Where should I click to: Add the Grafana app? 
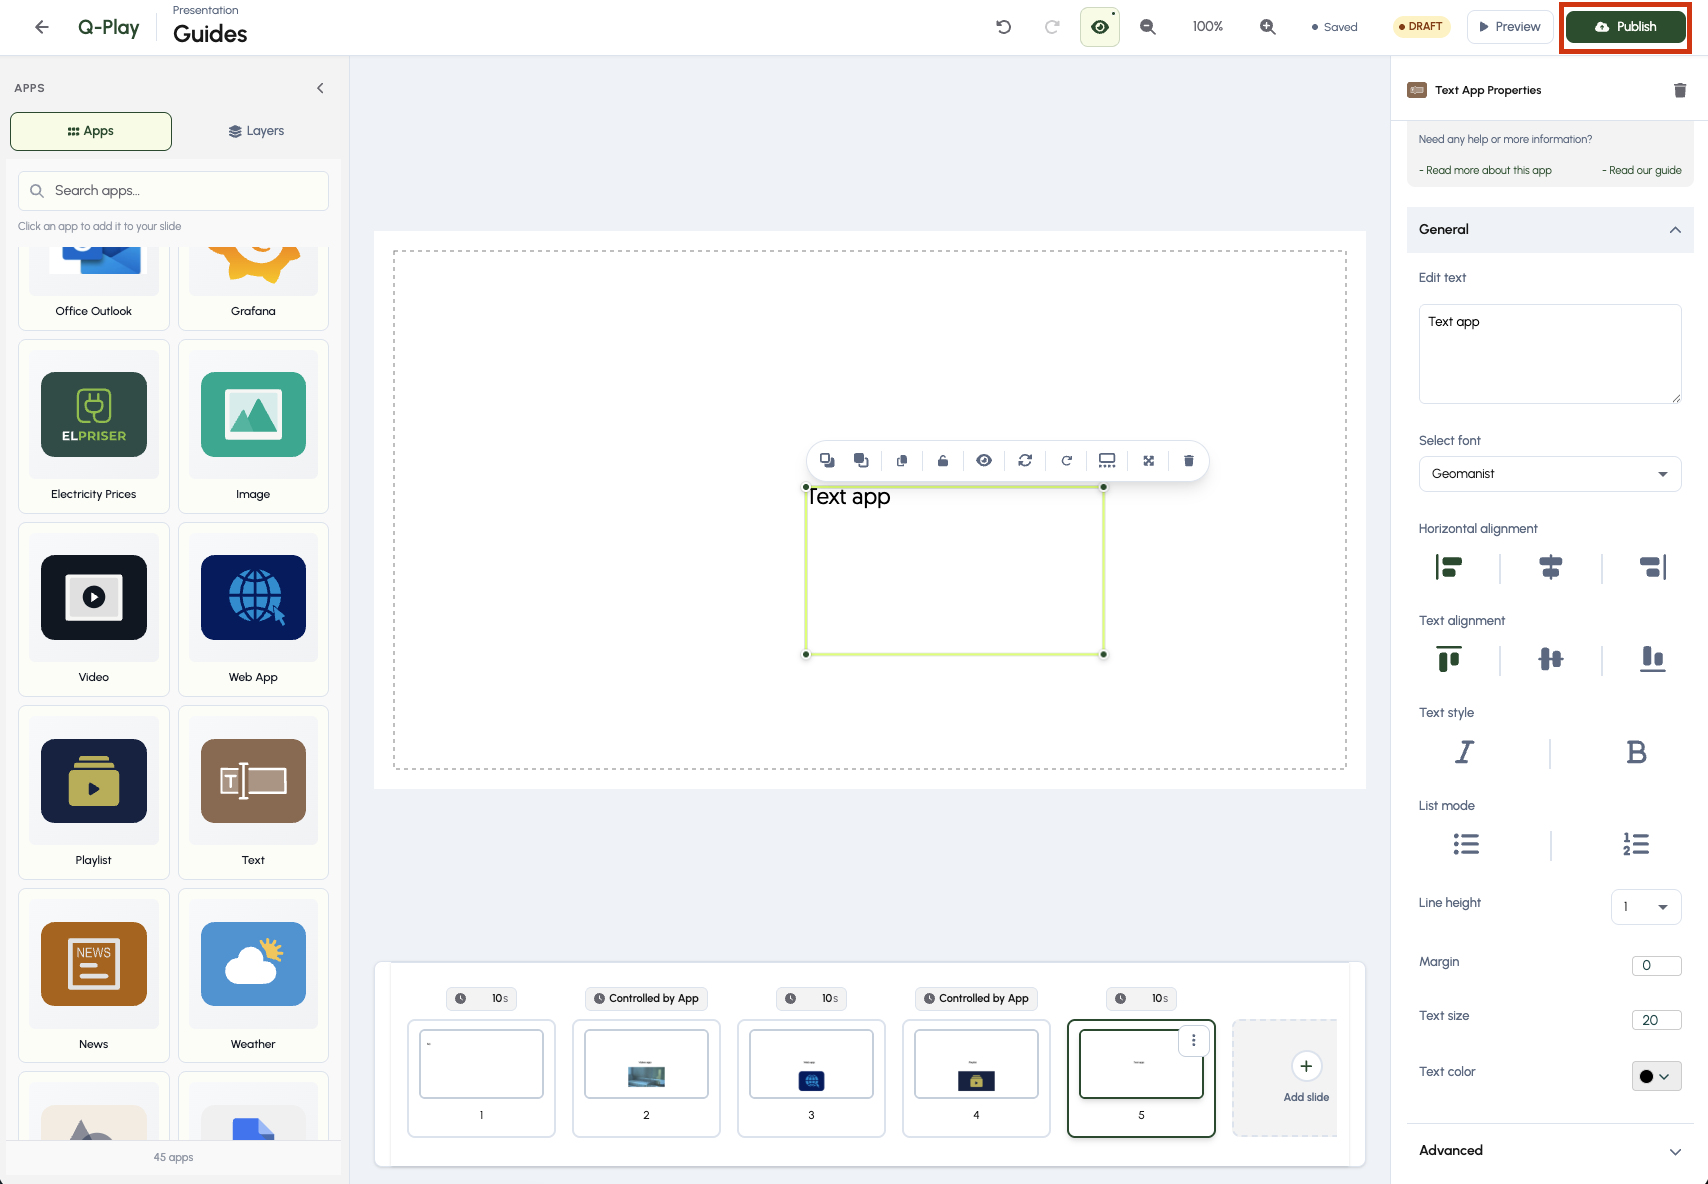[x=253, y=288]
